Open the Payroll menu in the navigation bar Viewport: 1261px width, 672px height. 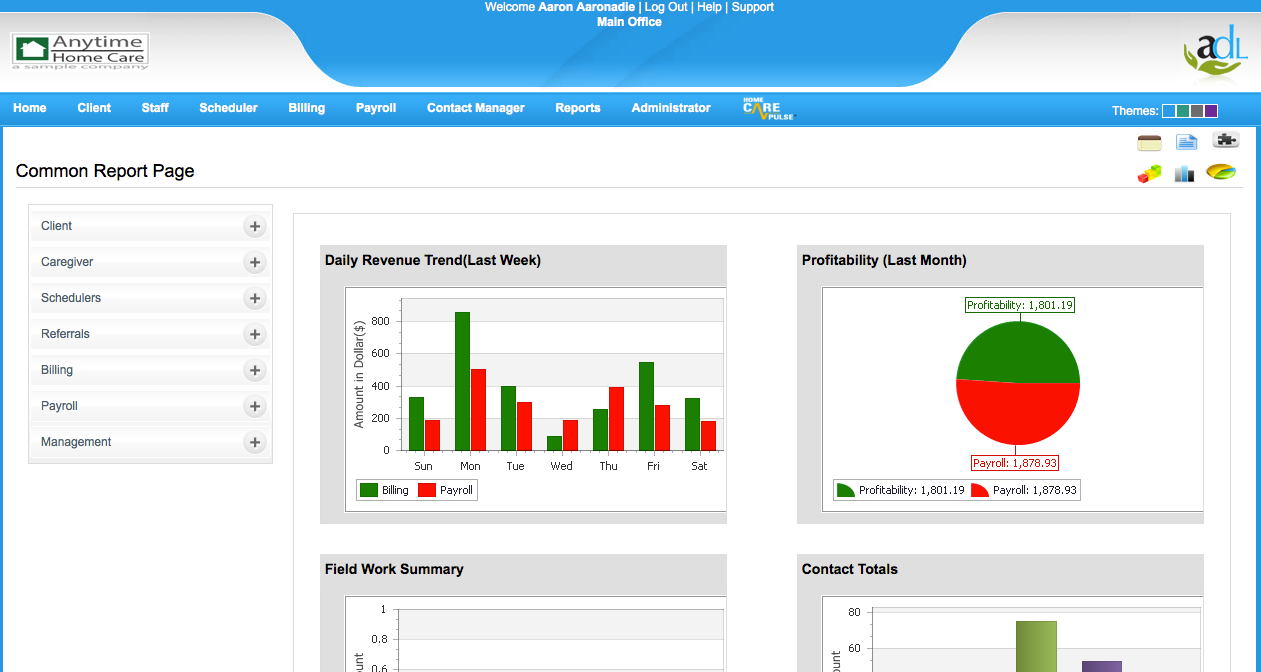376,108
